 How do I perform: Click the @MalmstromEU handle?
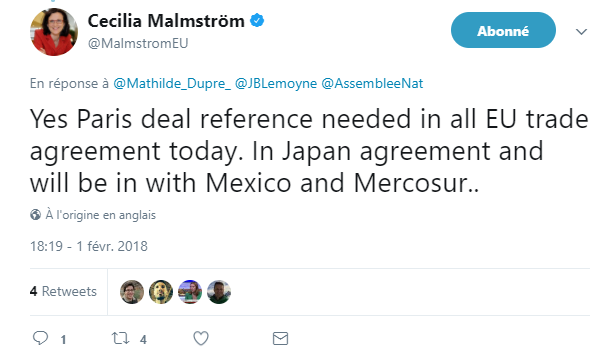(x=138, y=43)
